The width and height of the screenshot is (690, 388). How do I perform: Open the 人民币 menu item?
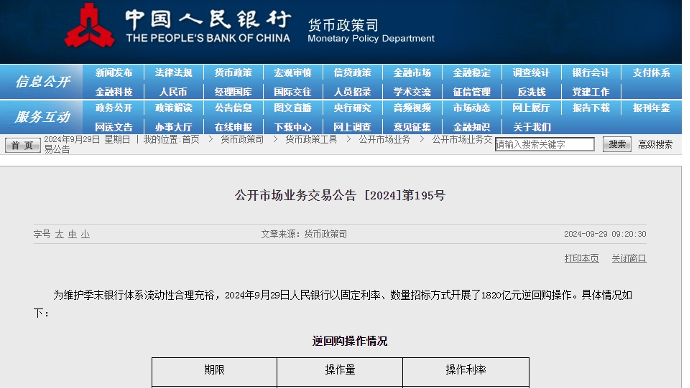coord(173,92)
